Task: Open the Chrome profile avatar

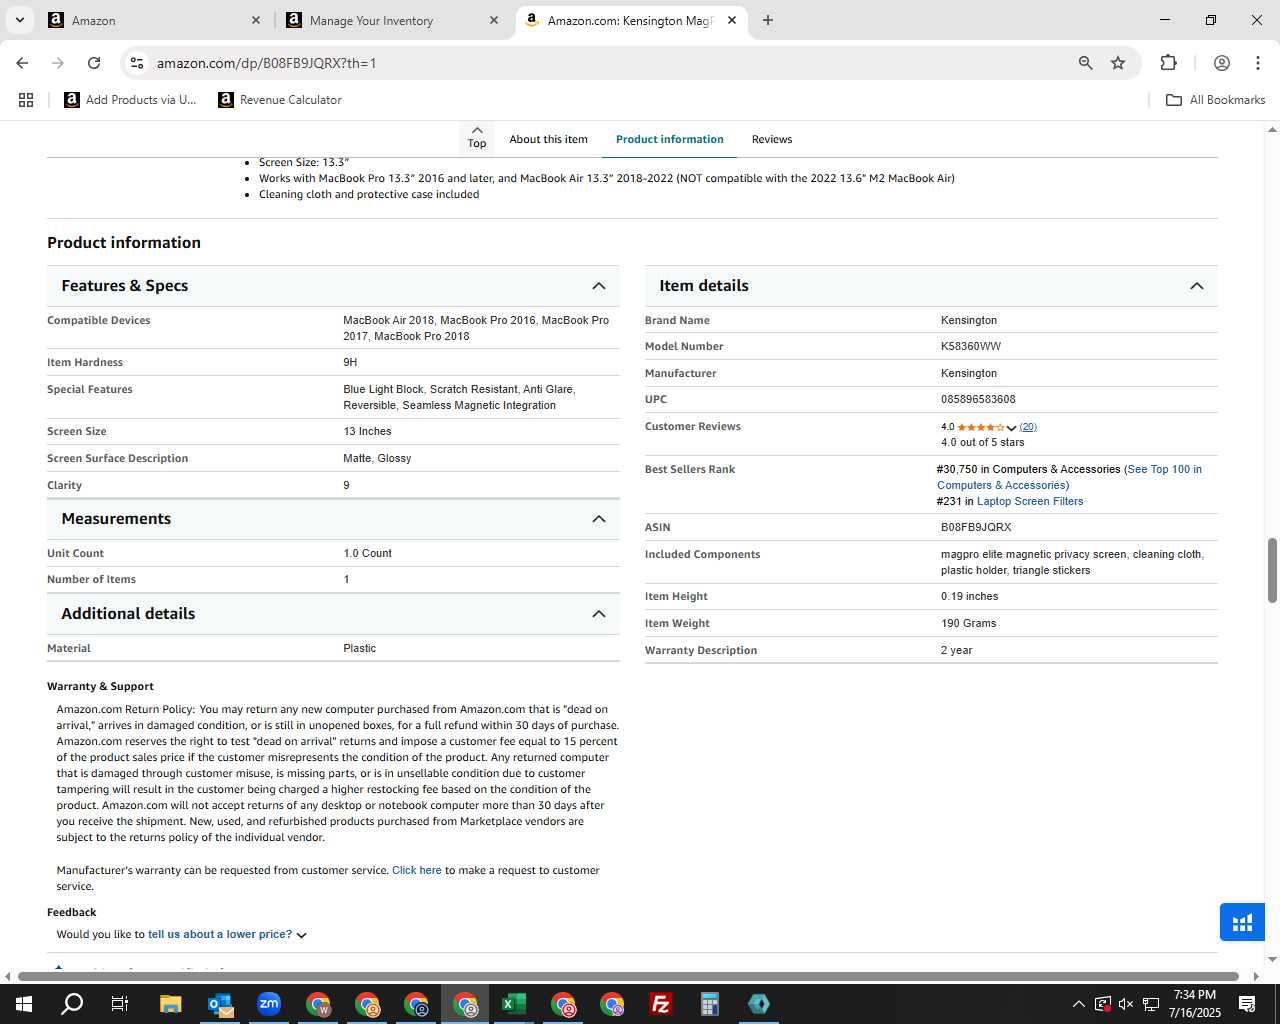Action: point(1222,63)
